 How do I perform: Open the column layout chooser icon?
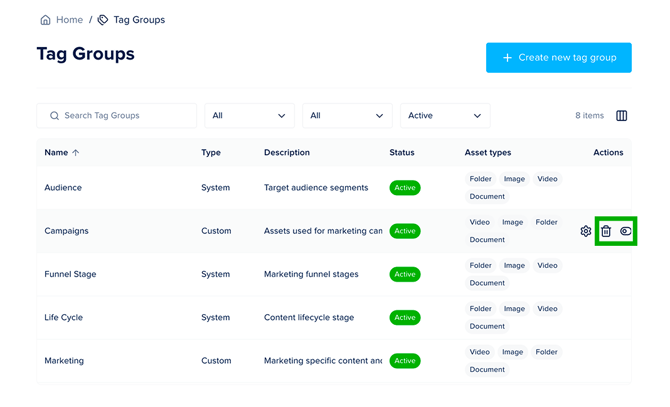[621, 116]
